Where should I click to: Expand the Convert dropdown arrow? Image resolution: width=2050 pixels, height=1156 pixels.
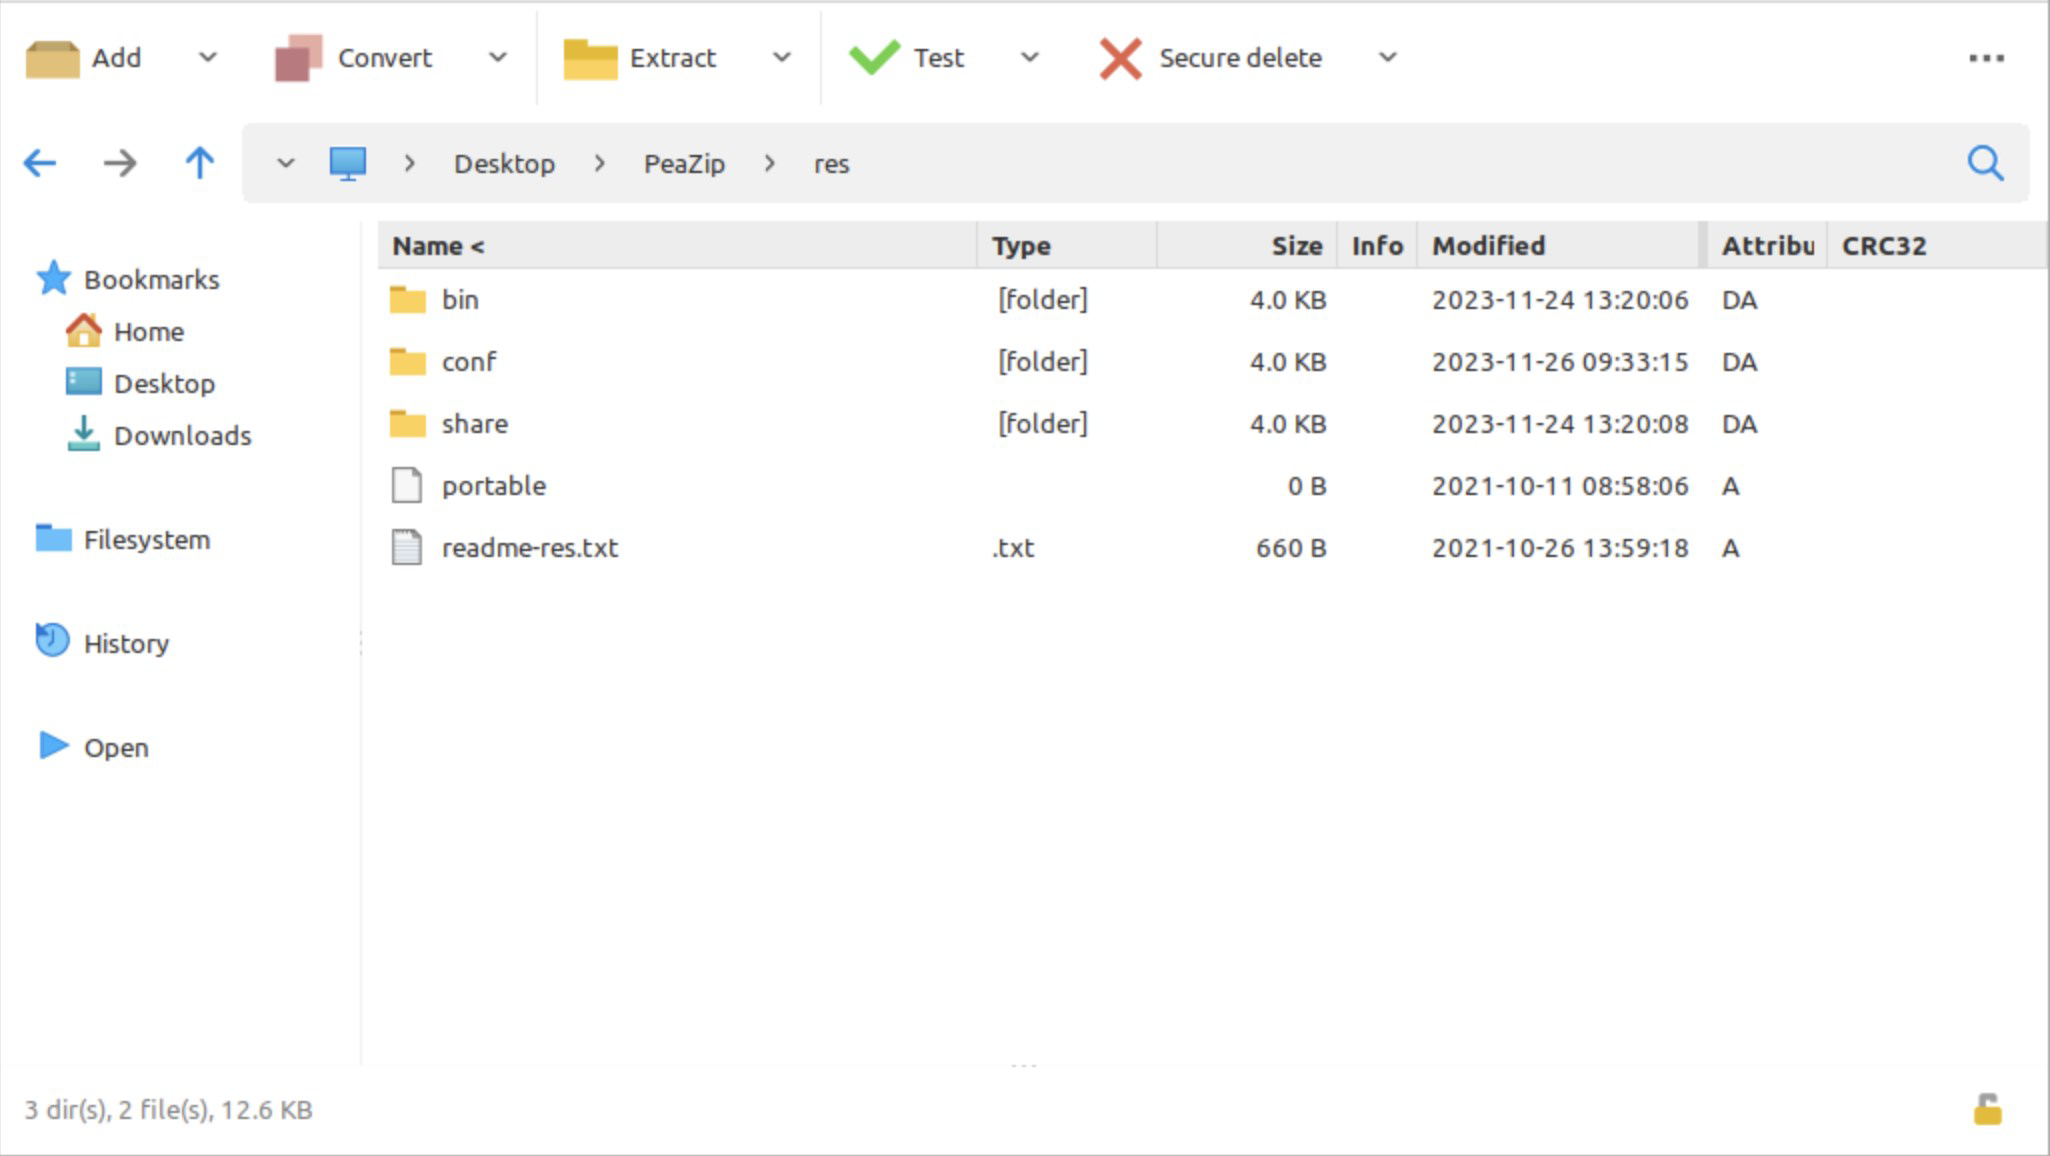coord(497,58)
